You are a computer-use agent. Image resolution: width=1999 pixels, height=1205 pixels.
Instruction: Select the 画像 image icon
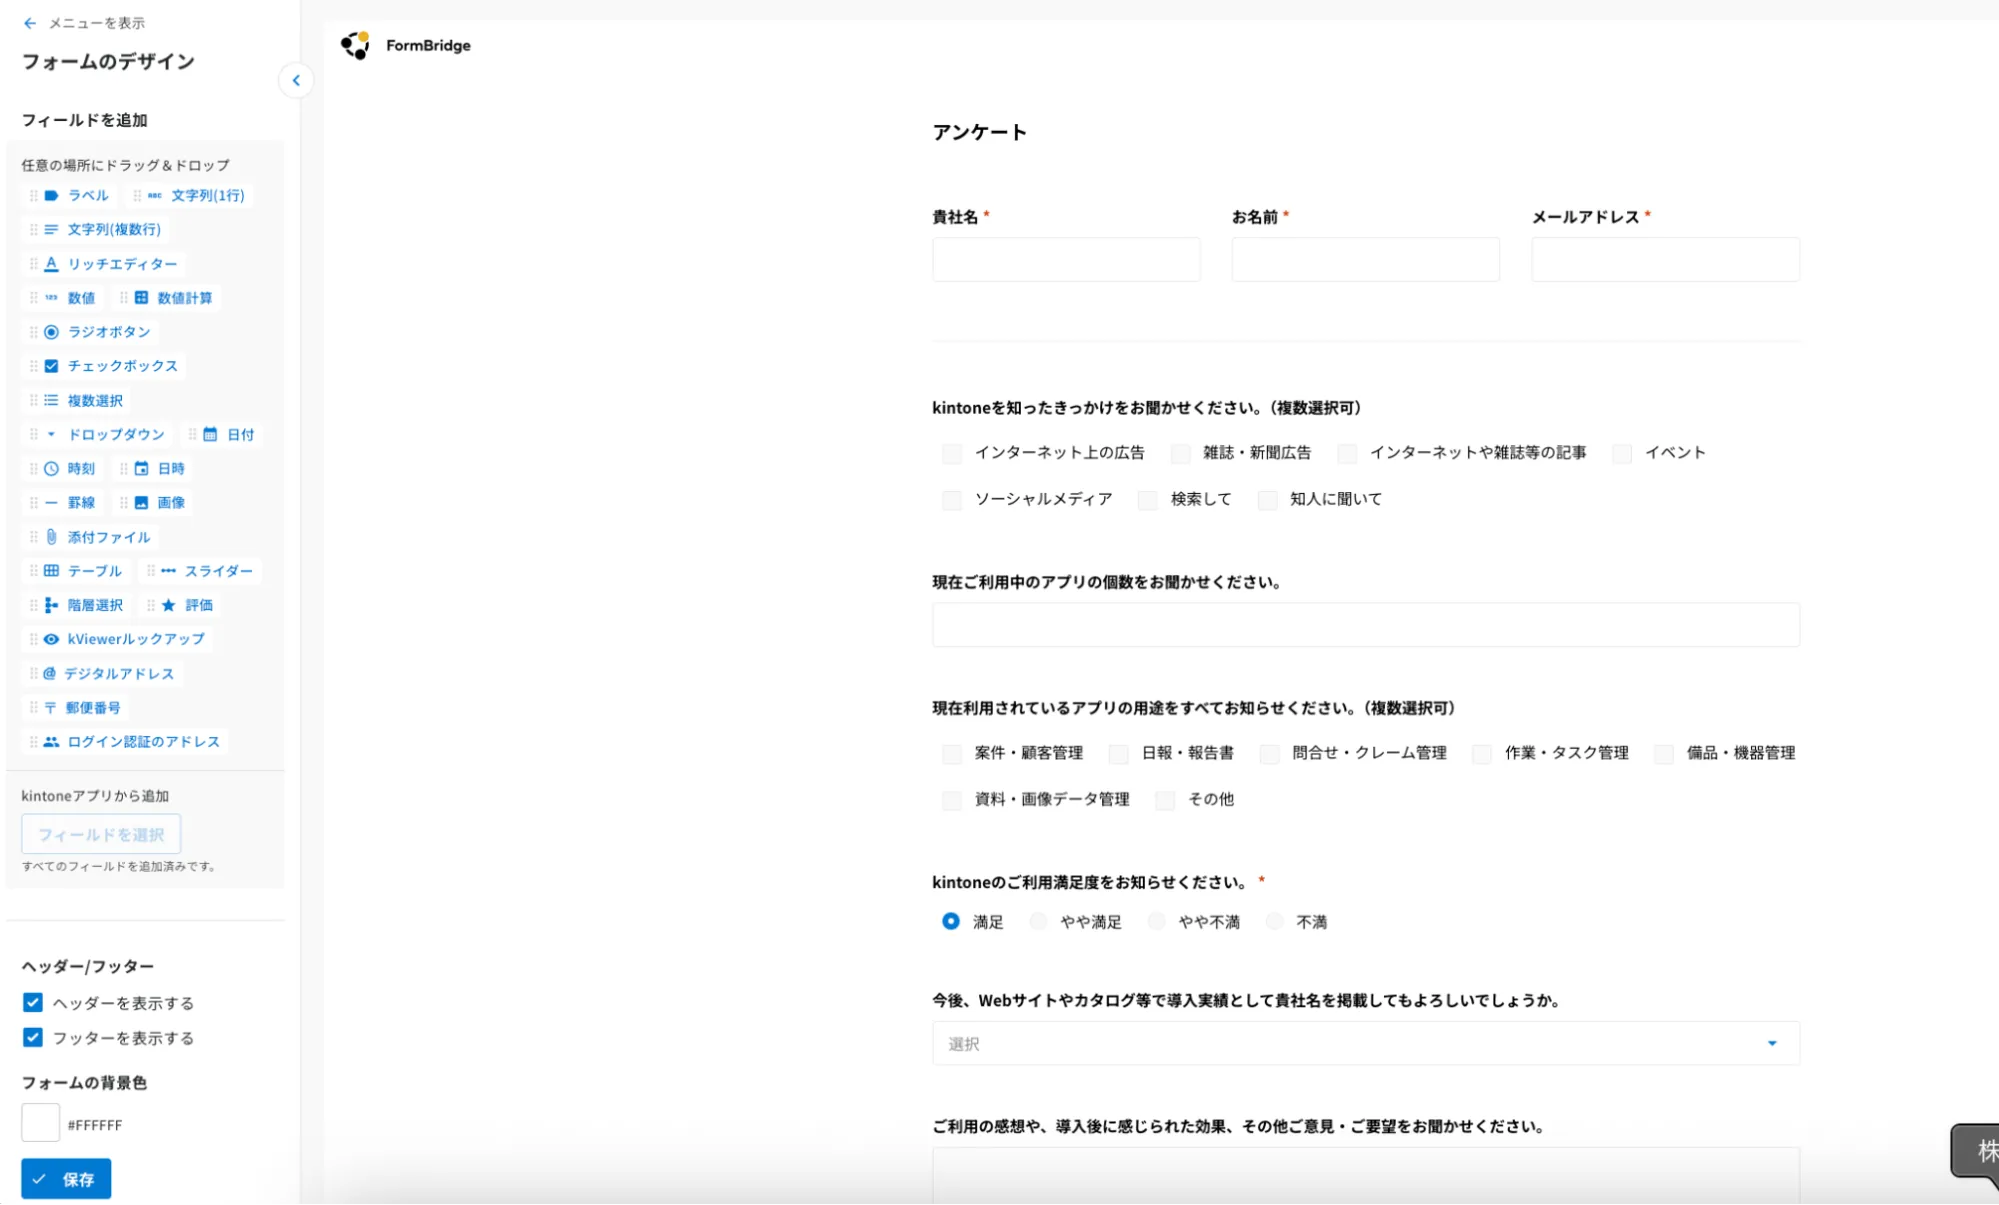(x=141, y=502)
